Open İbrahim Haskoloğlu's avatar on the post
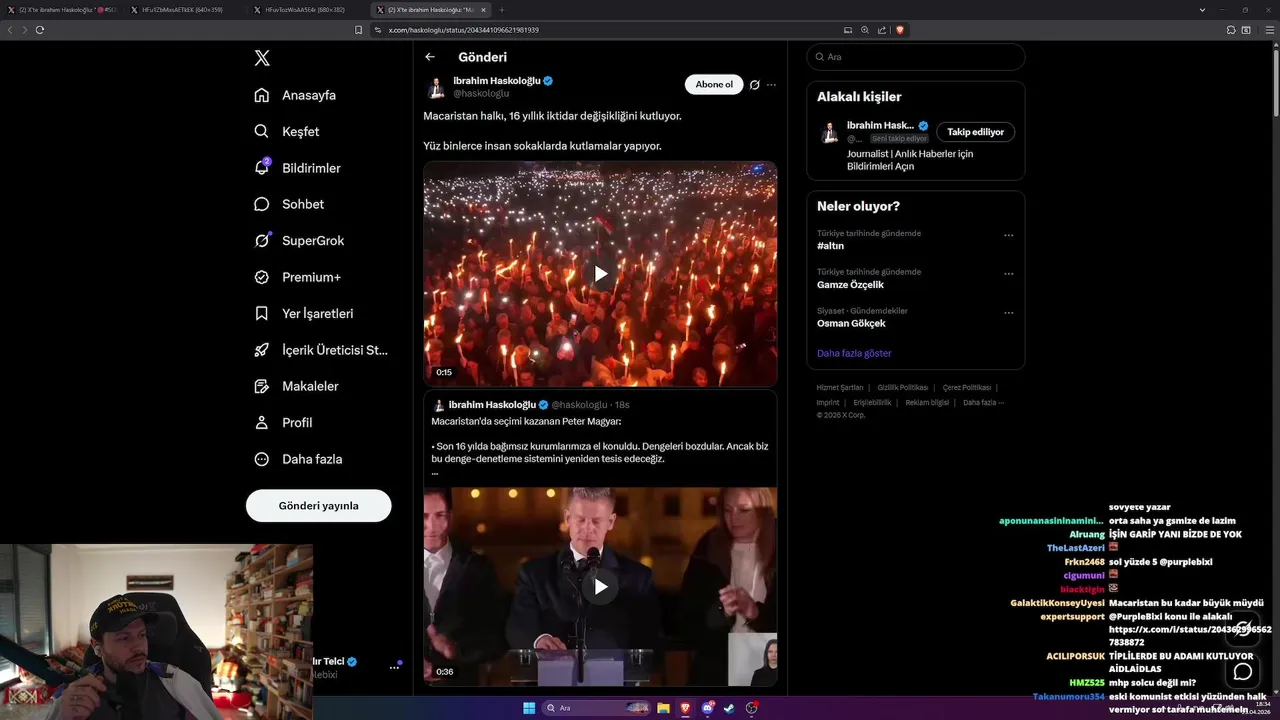The width and height of the screenshot is (1280, 720). [x=436, y=87]
